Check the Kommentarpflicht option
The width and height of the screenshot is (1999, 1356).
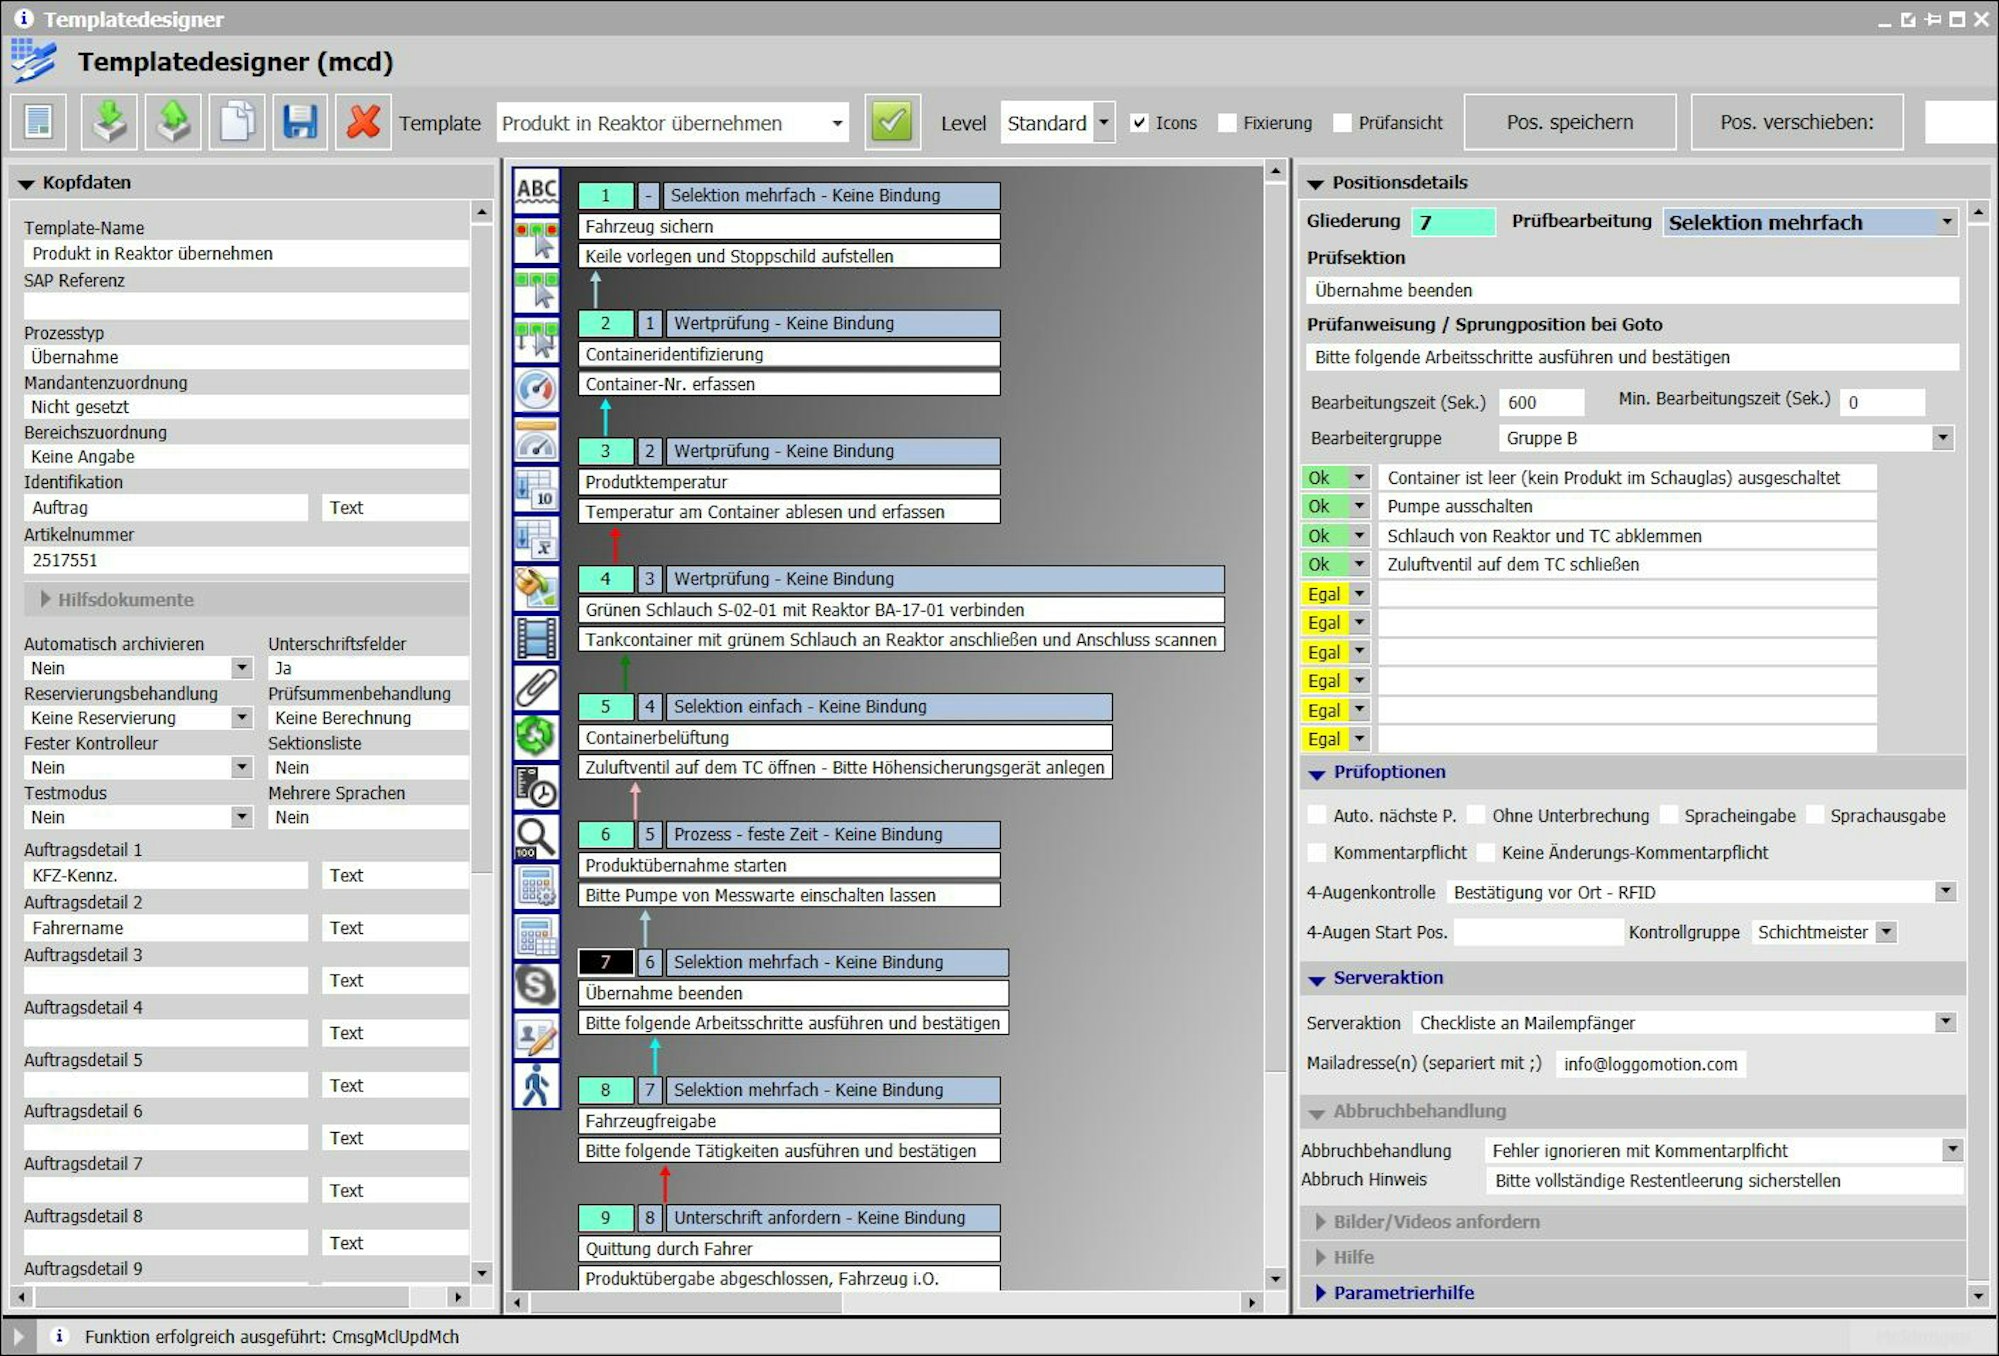1318,853
